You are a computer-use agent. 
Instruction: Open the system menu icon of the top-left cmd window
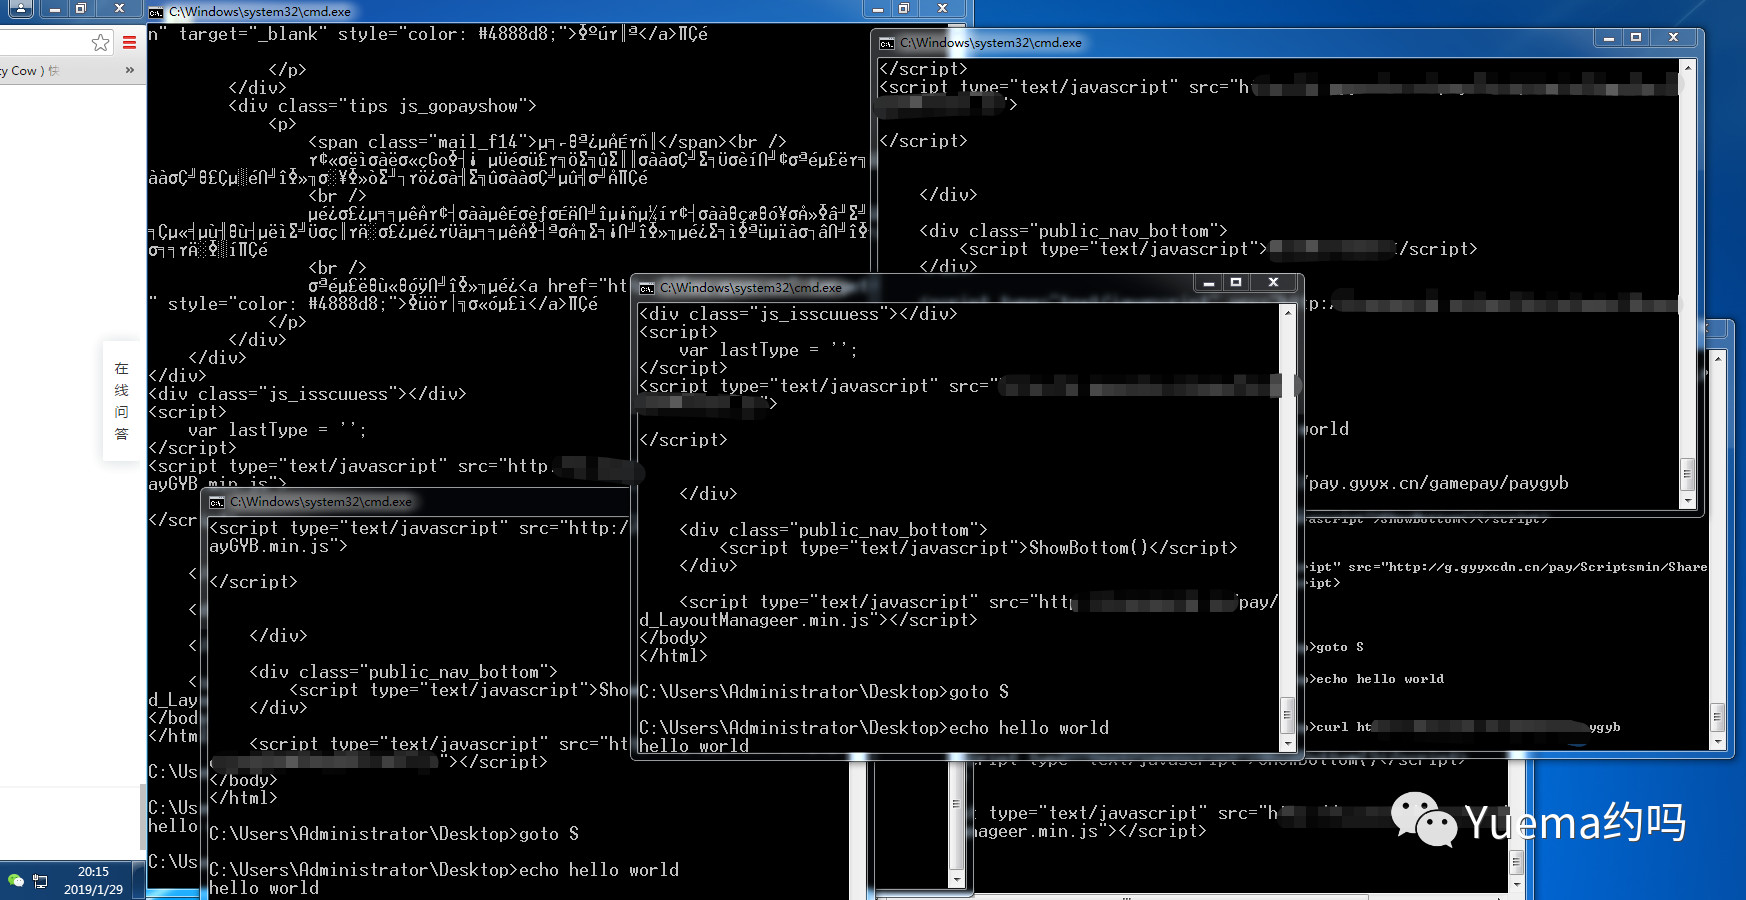coord(156,12)
